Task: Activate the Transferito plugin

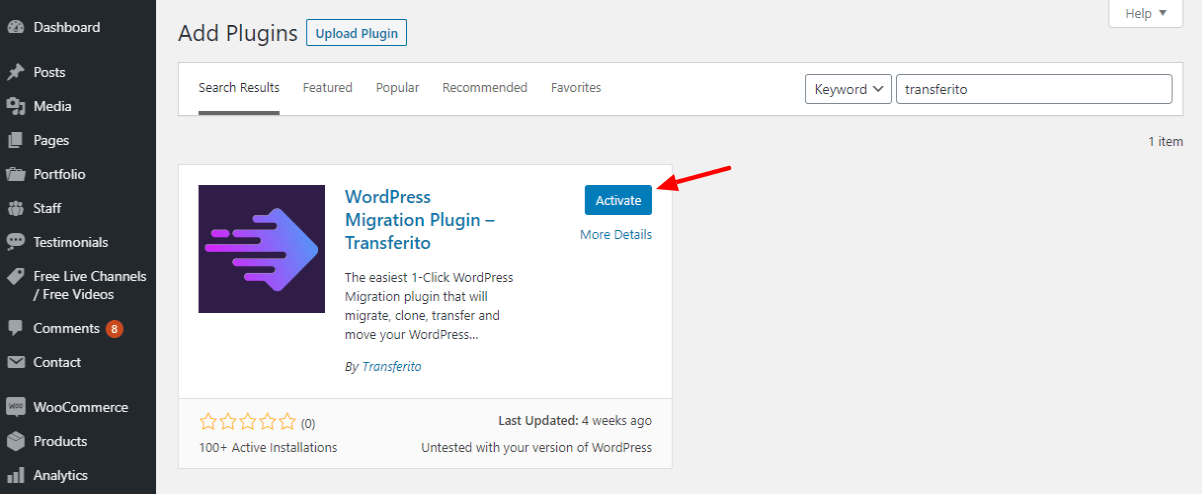Action: [618, 200]
